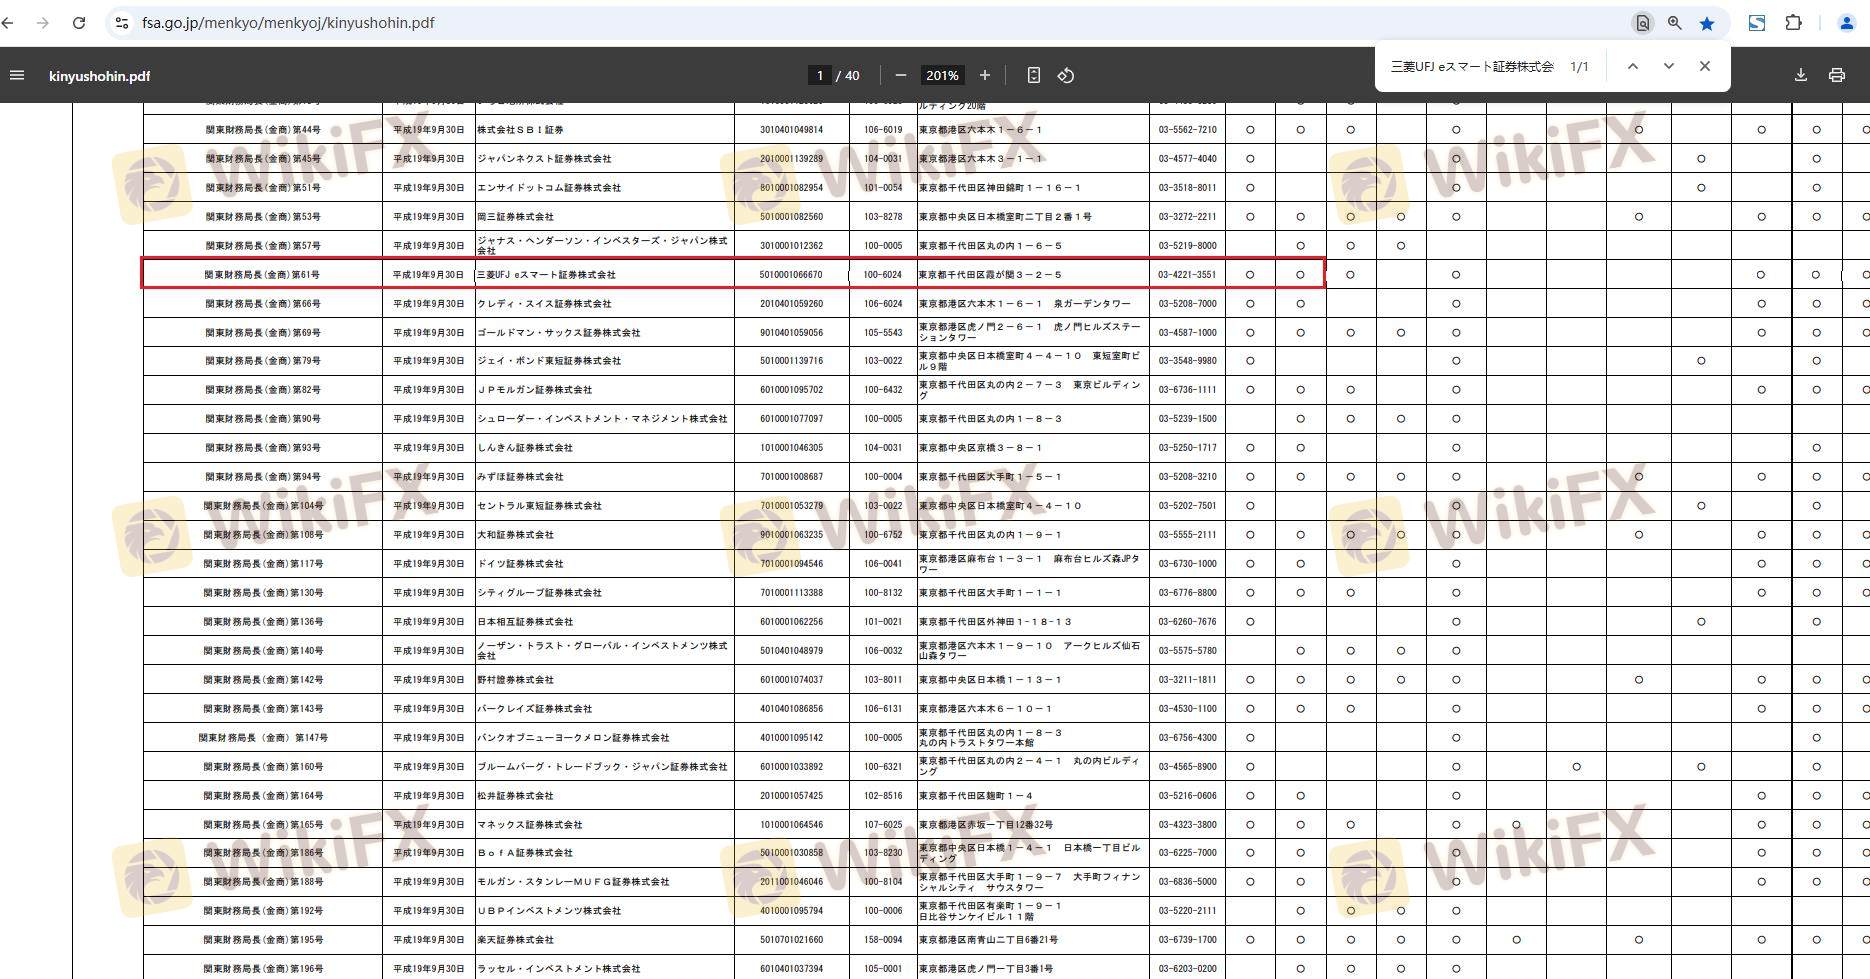Select phone number 03-5562-7210
Image resolution: width=1870 pixels, height=979 pixels.
tap(1188, 130)
